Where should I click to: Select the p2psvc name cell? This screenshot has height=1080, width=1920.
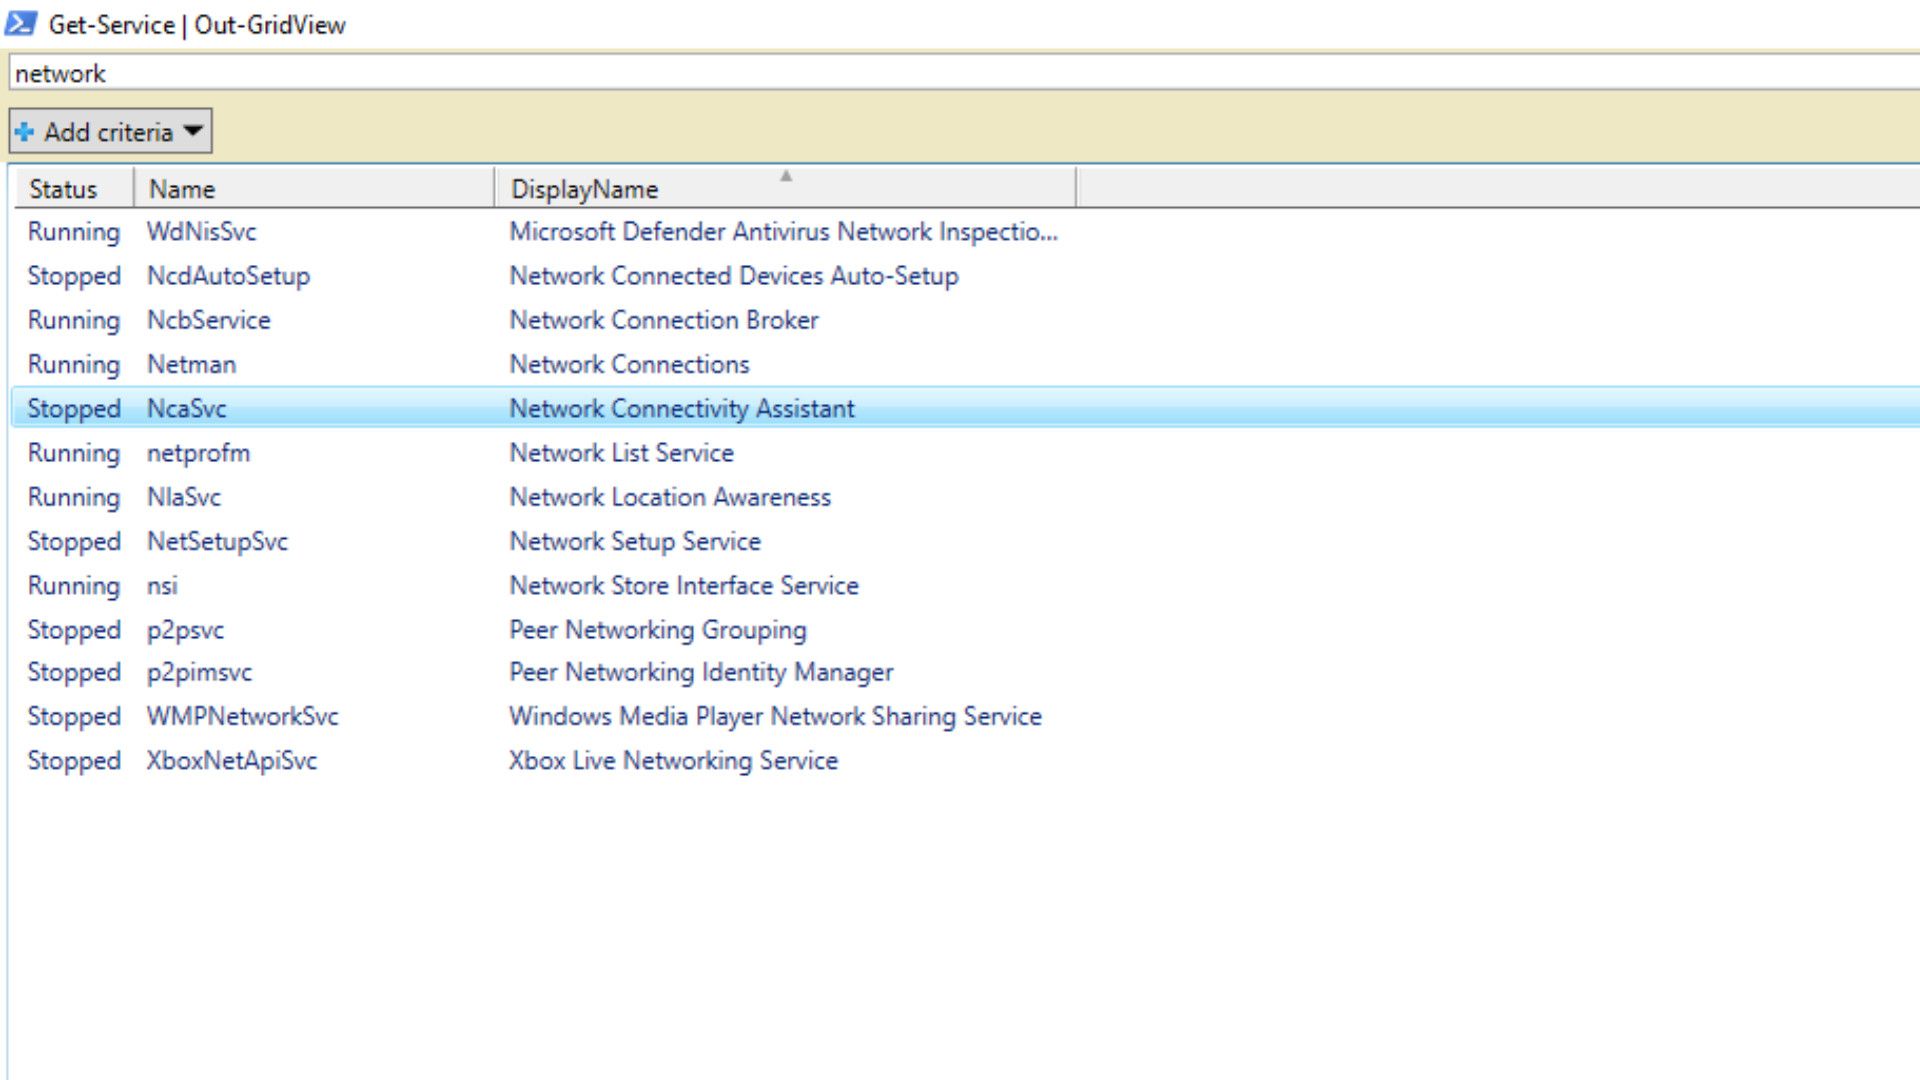point(185,630)
